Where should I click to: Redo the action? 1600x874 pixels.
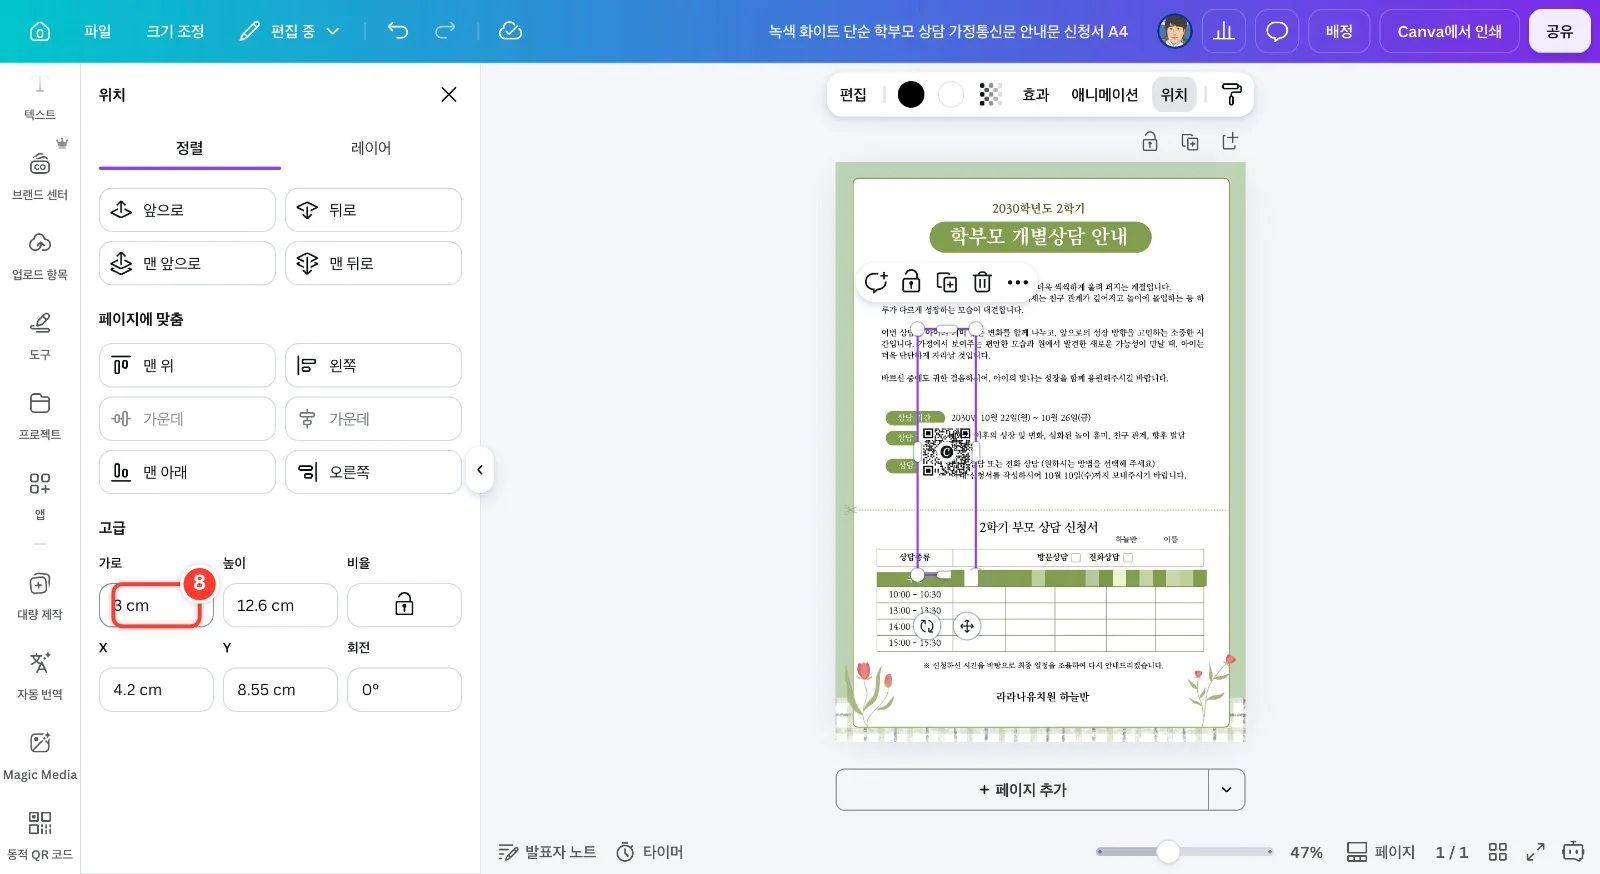(x=445, y=31)
